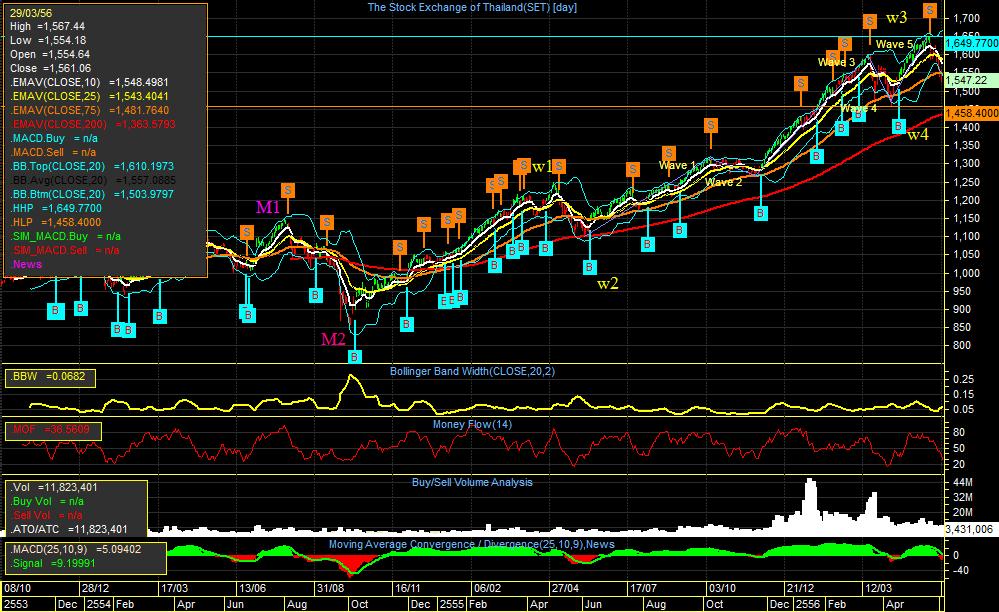The width and height of the screenshot is (999, 612).
Task: Click the Bollinger Band Width(CLOSE,20,2) panel title
Action: tap(472, 371)
